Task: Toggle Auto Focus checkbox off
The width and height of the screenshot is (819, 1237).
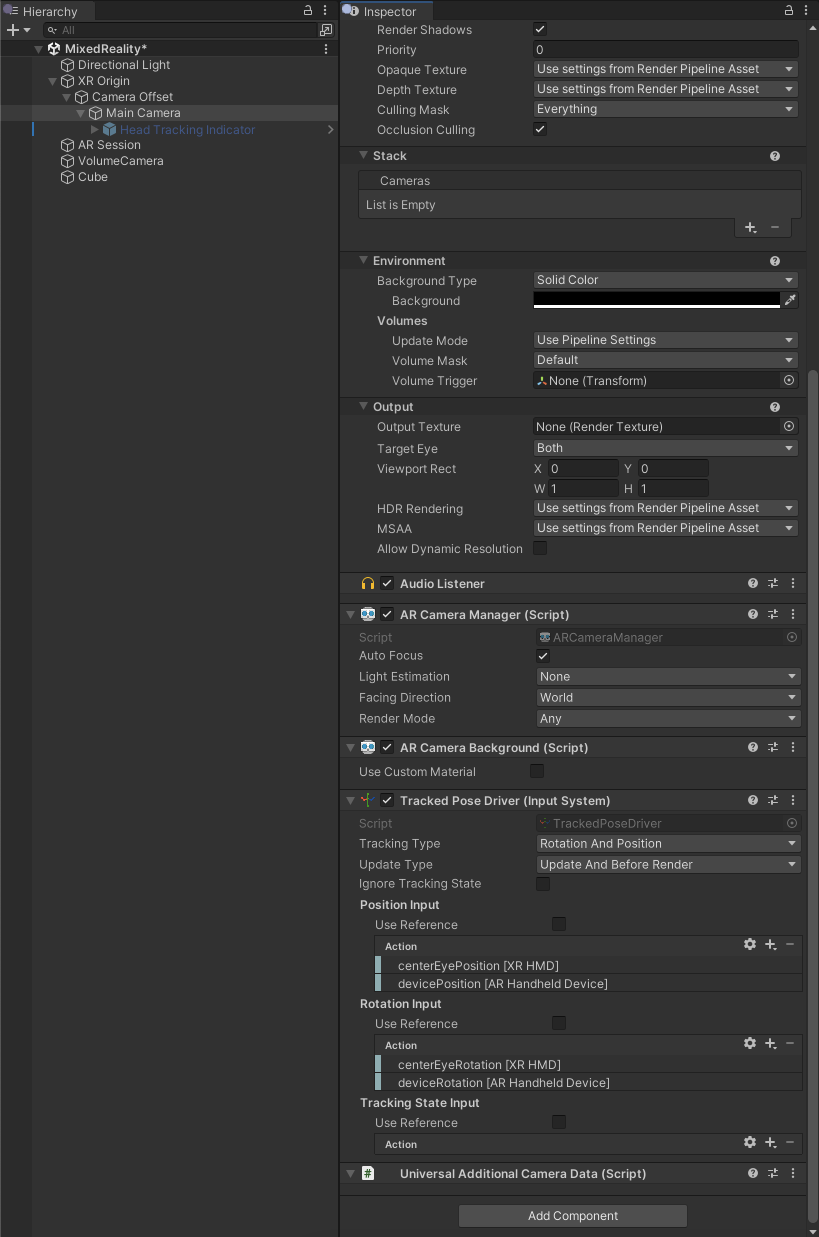Action: 543,656
